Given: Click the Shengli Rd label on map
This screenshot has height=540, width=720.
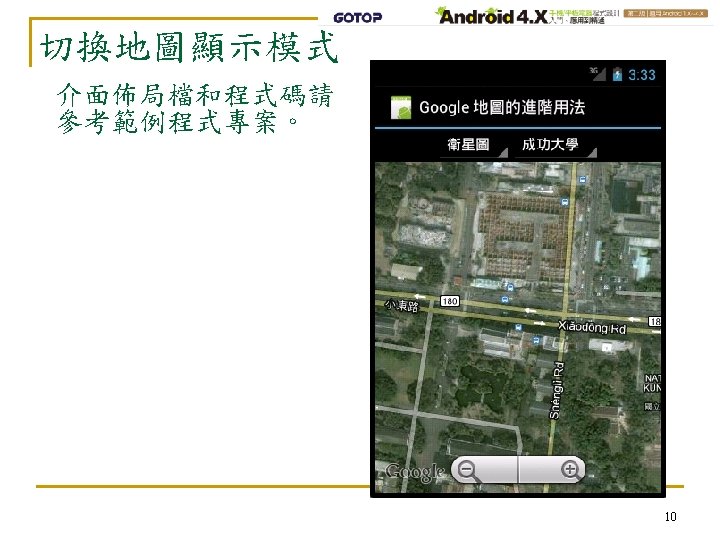Looking at the screenshot, I should (556, 391).
